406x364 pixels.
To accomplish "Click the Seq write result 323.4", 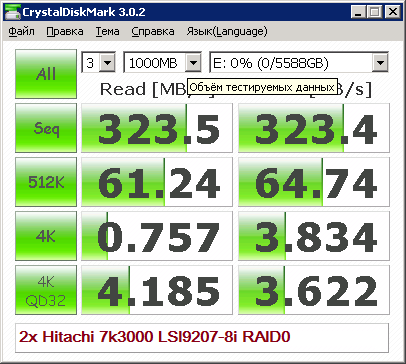I will pos(314,128).
